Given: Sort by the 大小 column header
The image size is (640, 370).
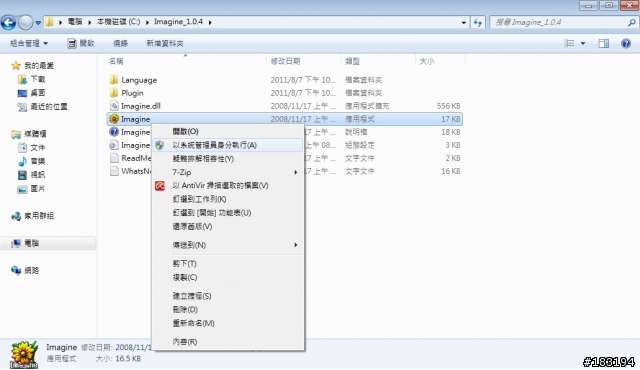Looking at the screenshot, I should pos(427,61).
